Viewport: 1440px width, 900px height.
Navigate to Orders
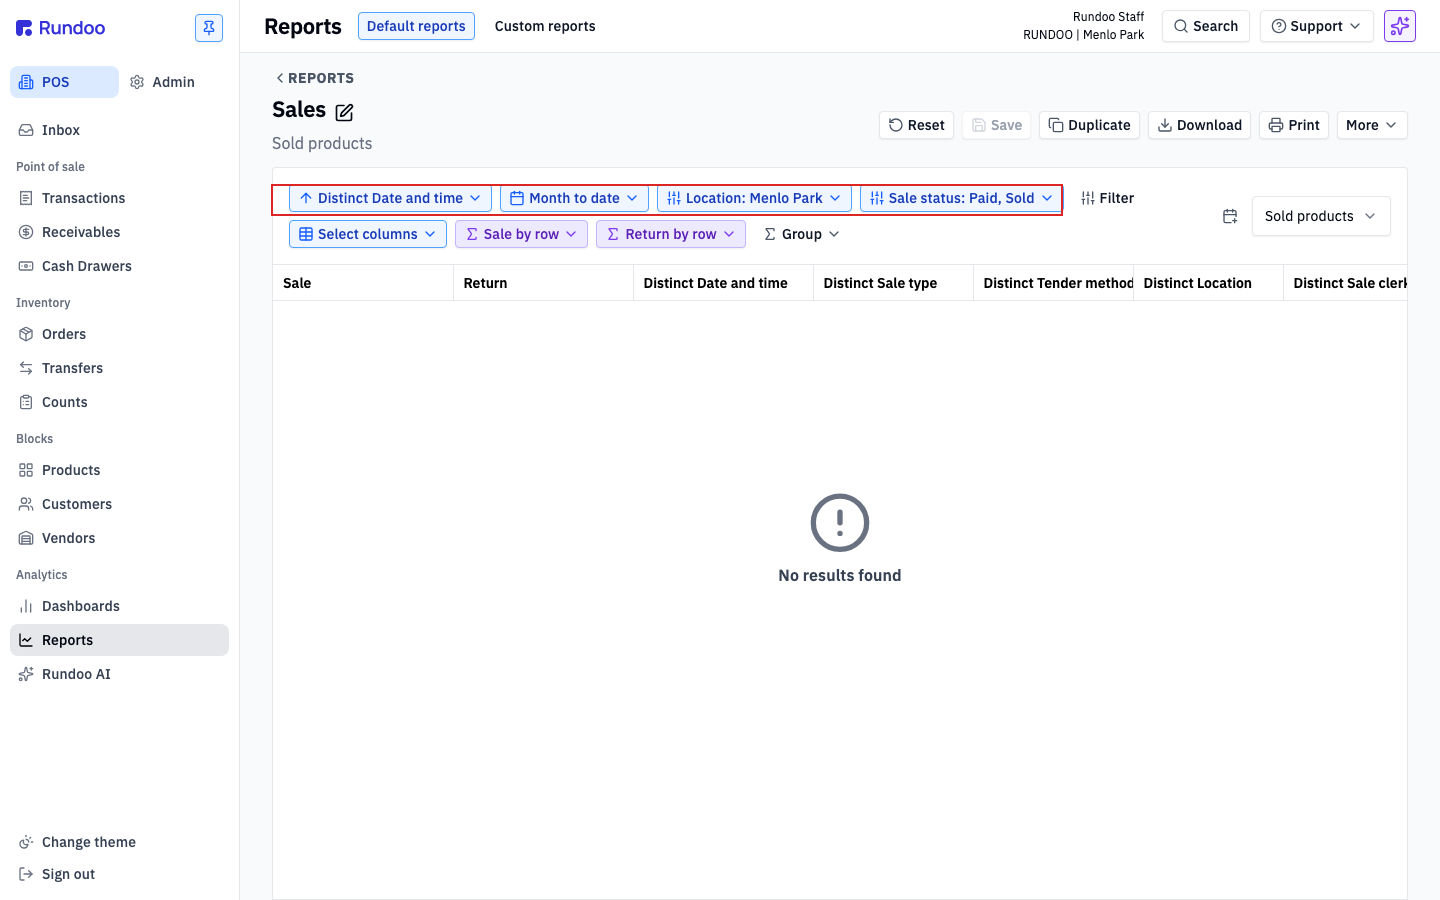119,334
